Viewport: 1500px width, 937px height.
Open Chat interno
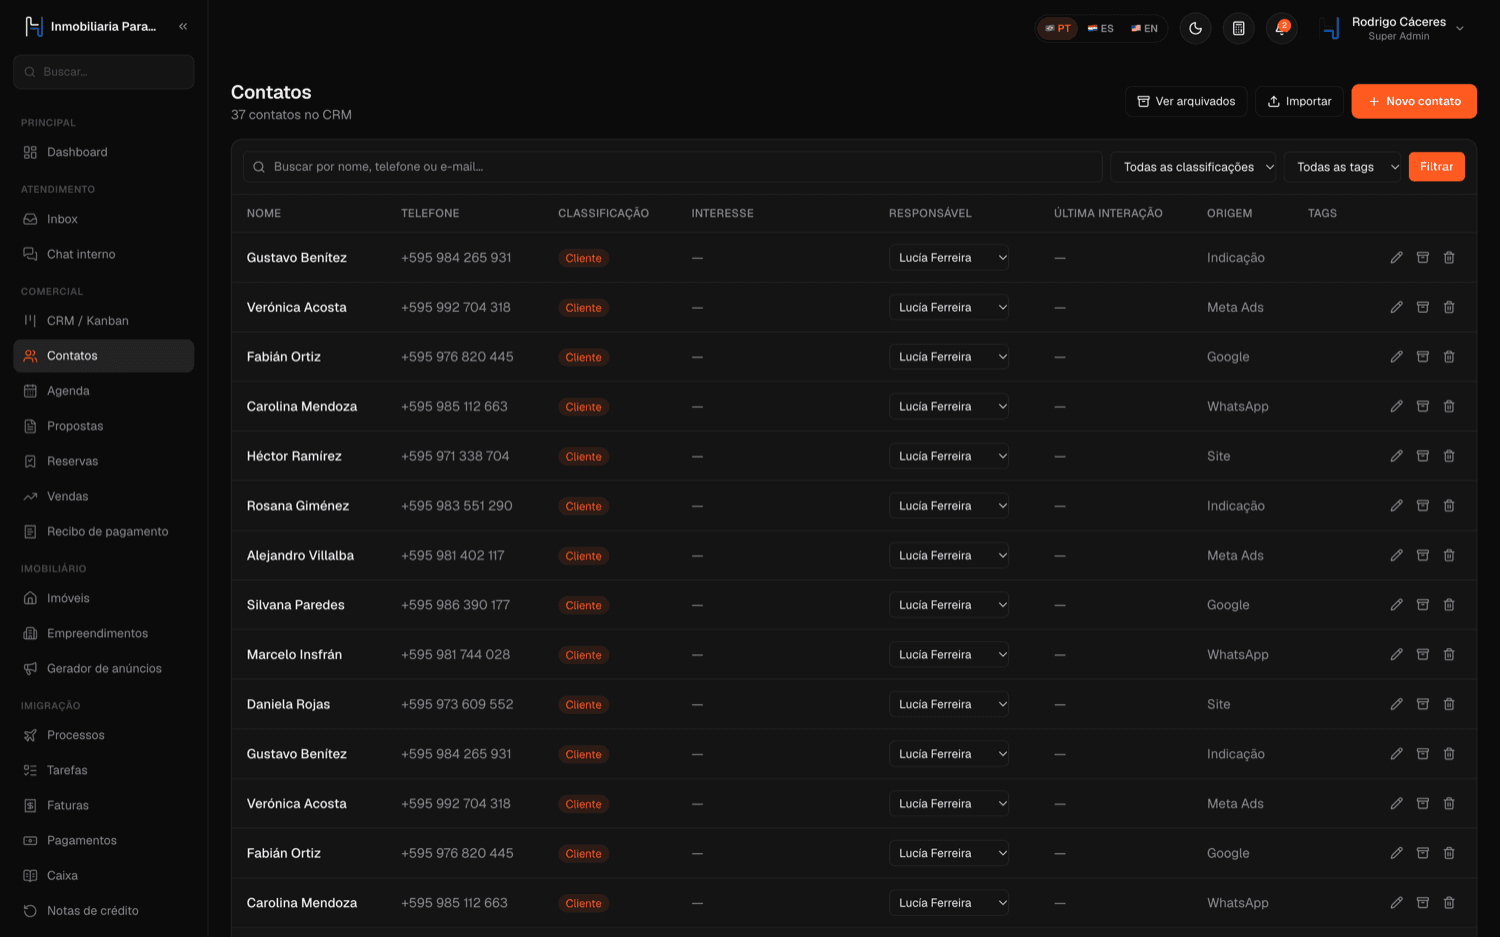[104, 254]
